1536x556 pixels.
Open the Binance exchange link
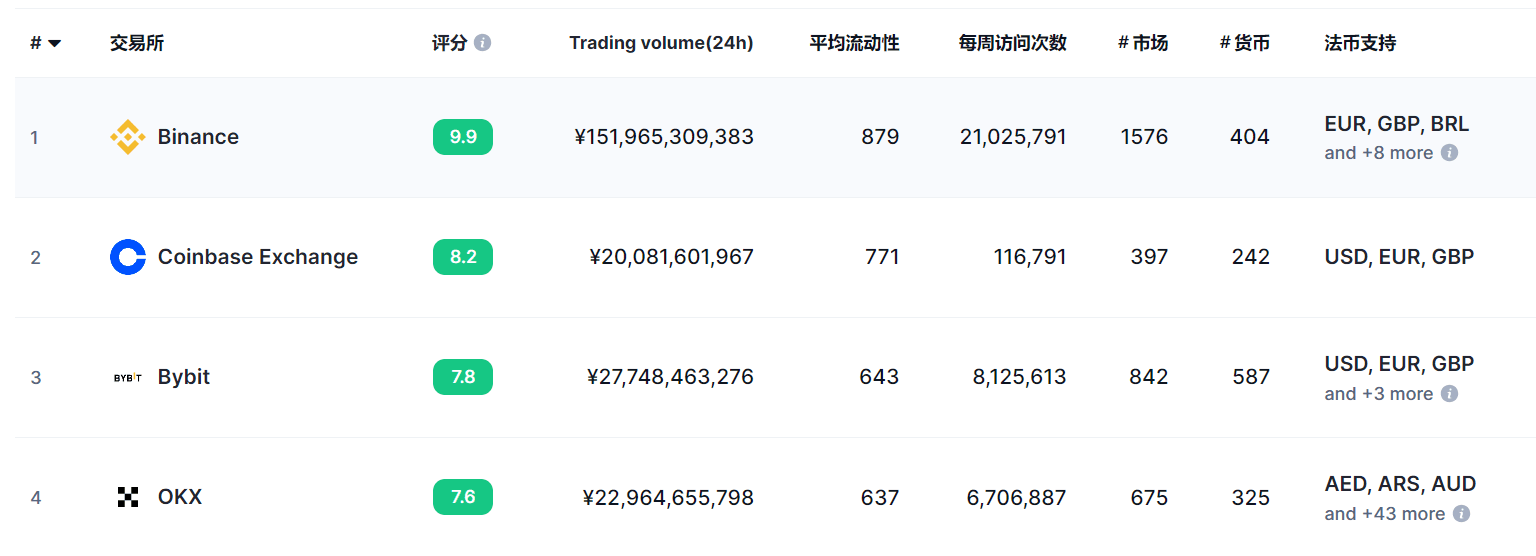pos(198,137)
